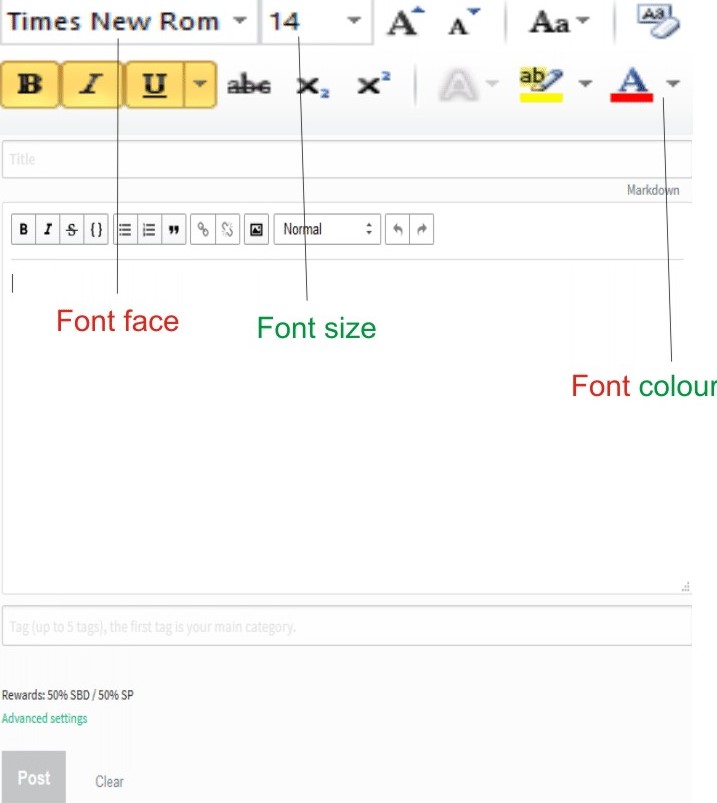Open the Normal heading style dropdown
This screenshot has height=803, width=717.
tap(327, 229)
